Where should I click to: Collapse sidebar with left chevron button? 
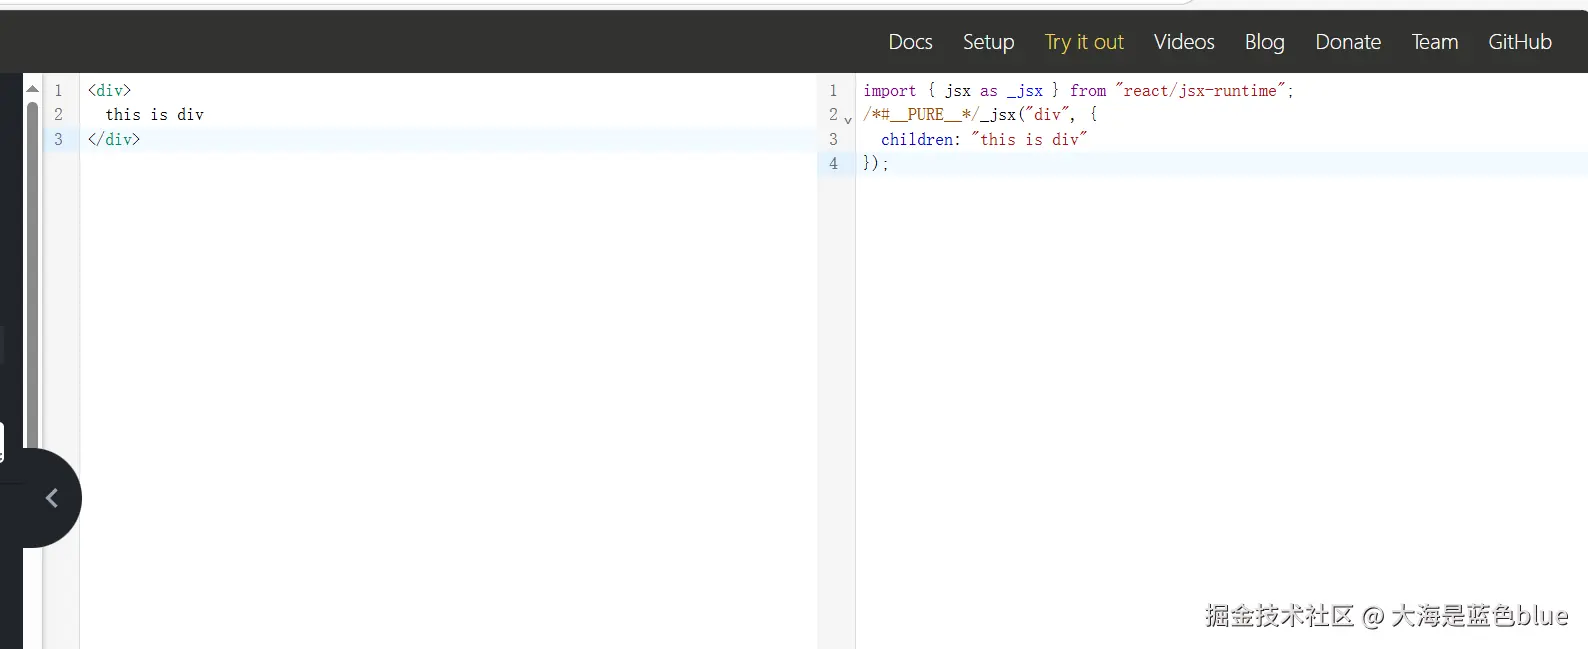51,498
